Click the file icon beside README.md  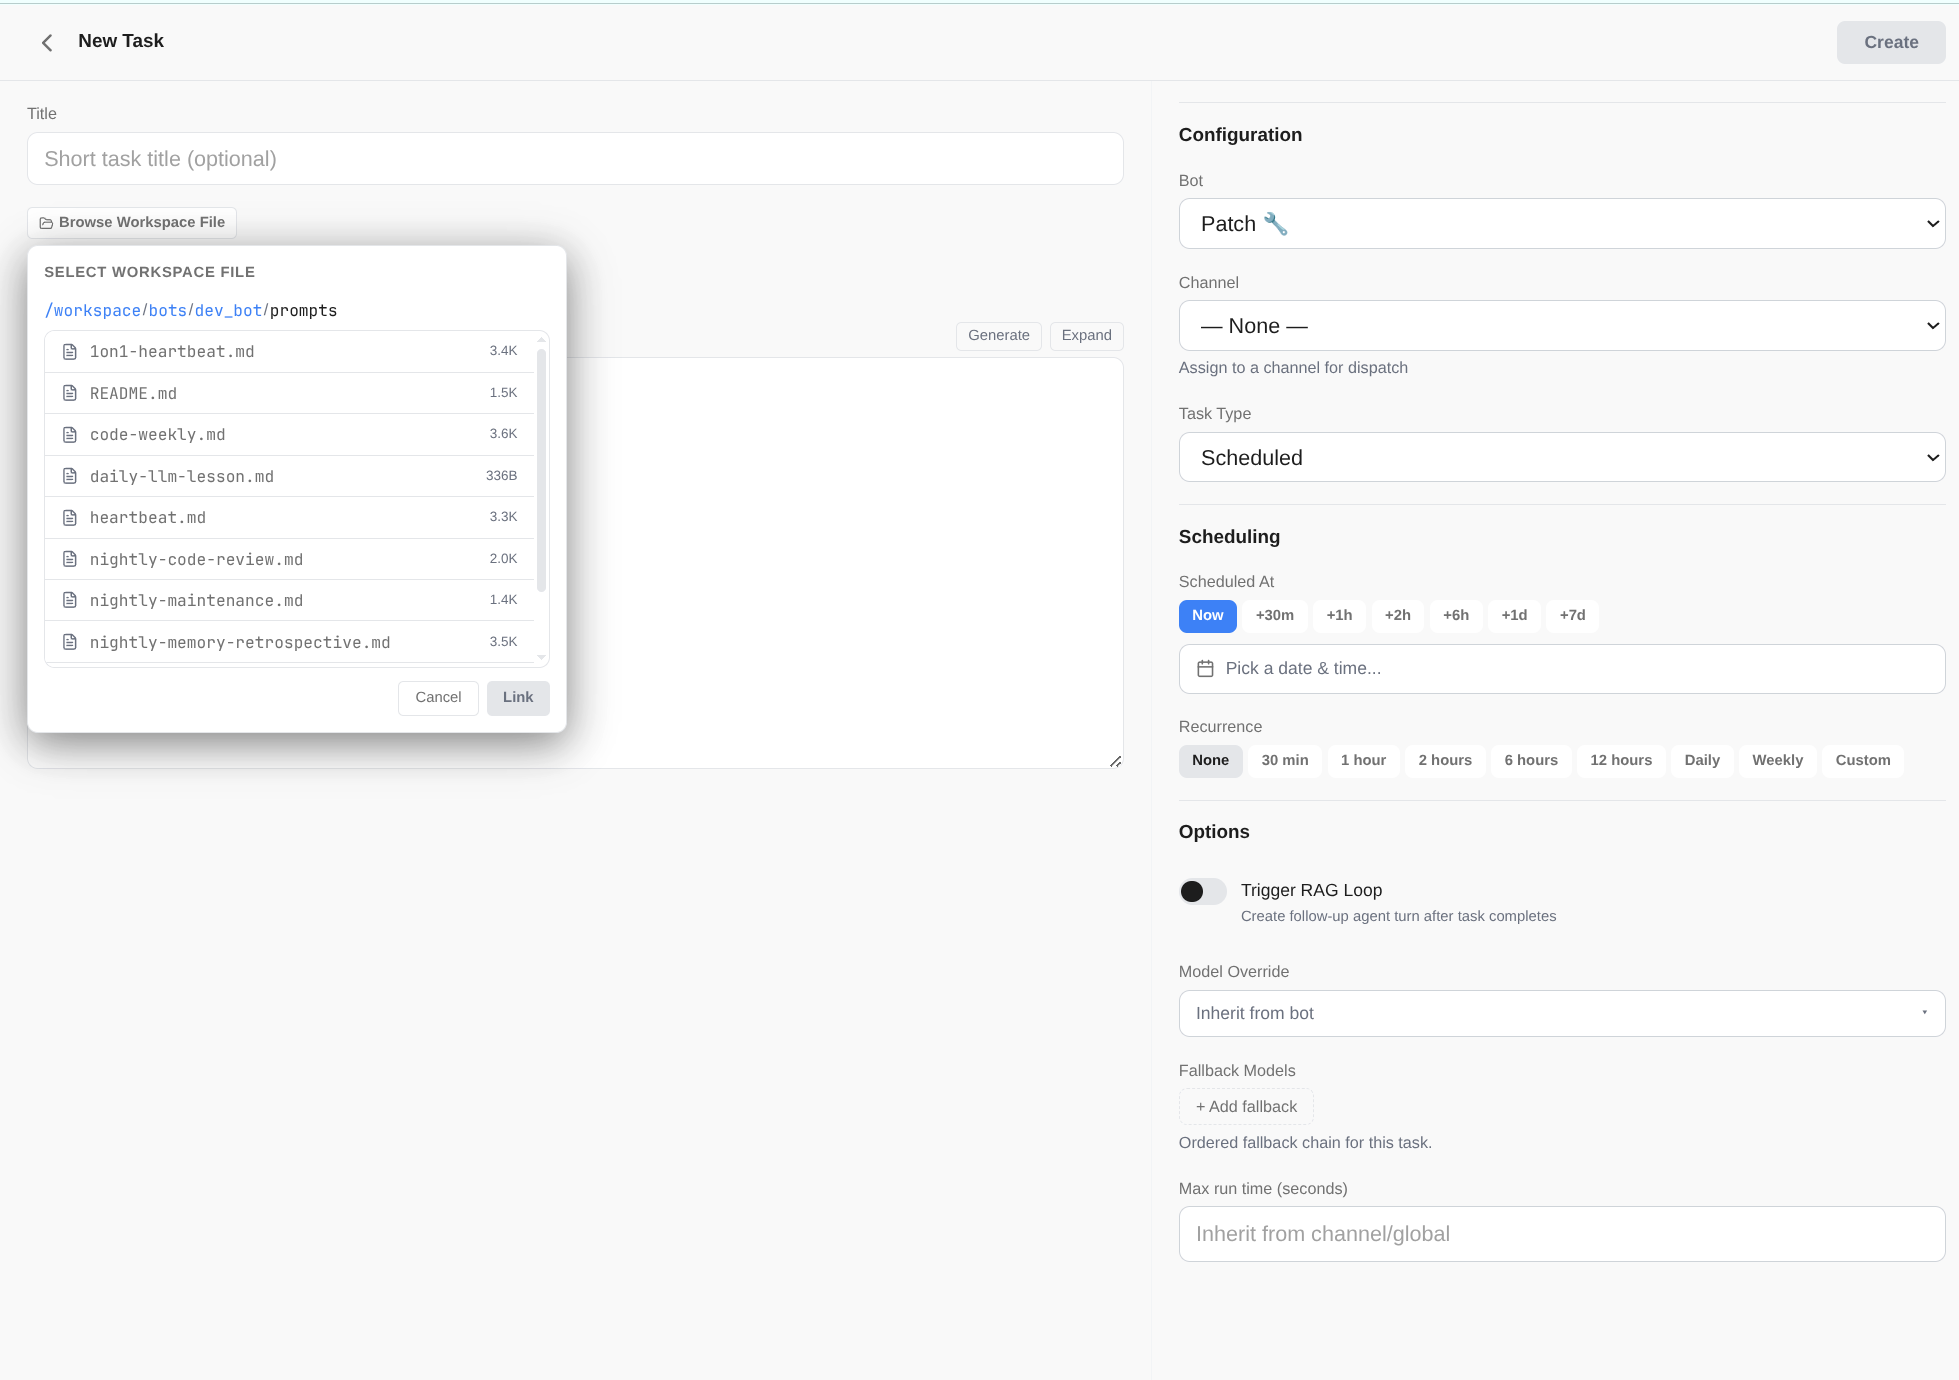[x=70, y=392]
